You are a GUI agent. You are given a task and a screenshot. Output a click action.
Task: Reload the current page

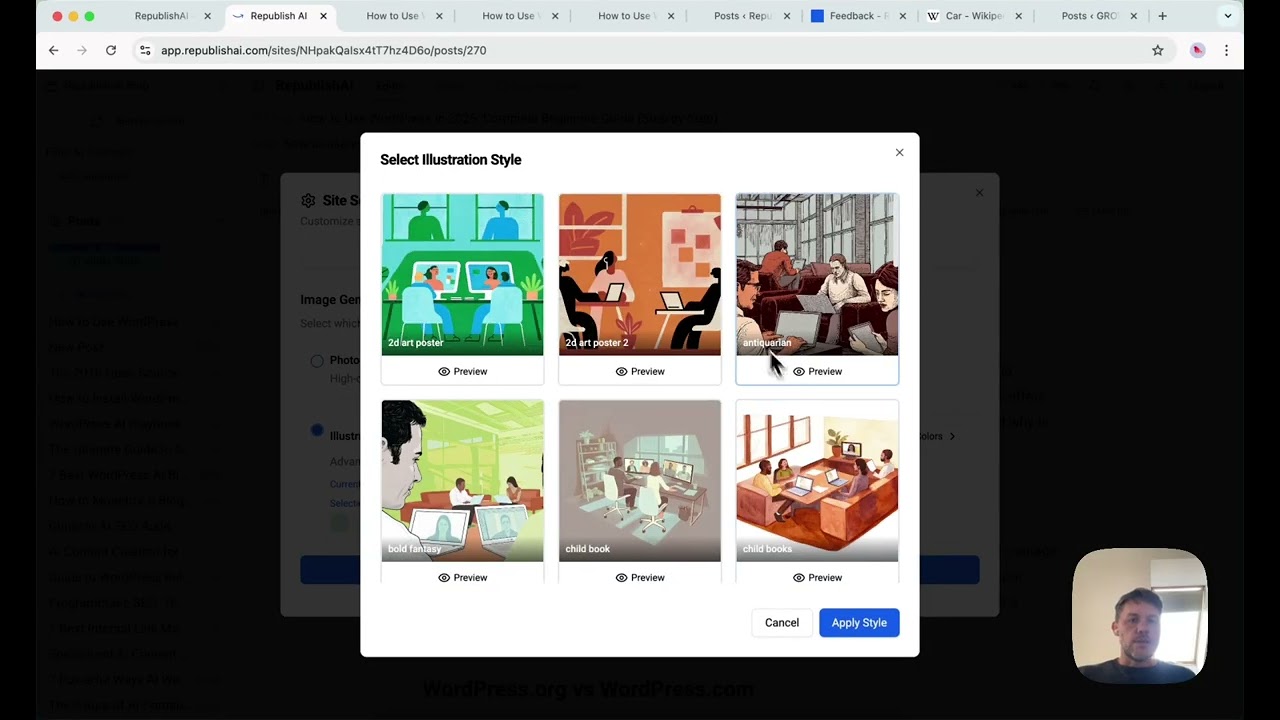(x=111, y=50)
